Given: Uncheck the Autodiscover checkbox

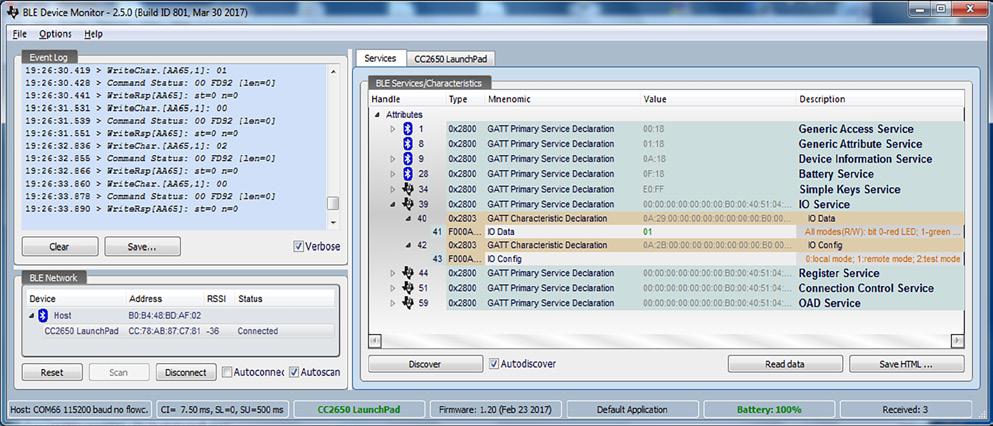Looking at the screenshot, I should (495, 364).
